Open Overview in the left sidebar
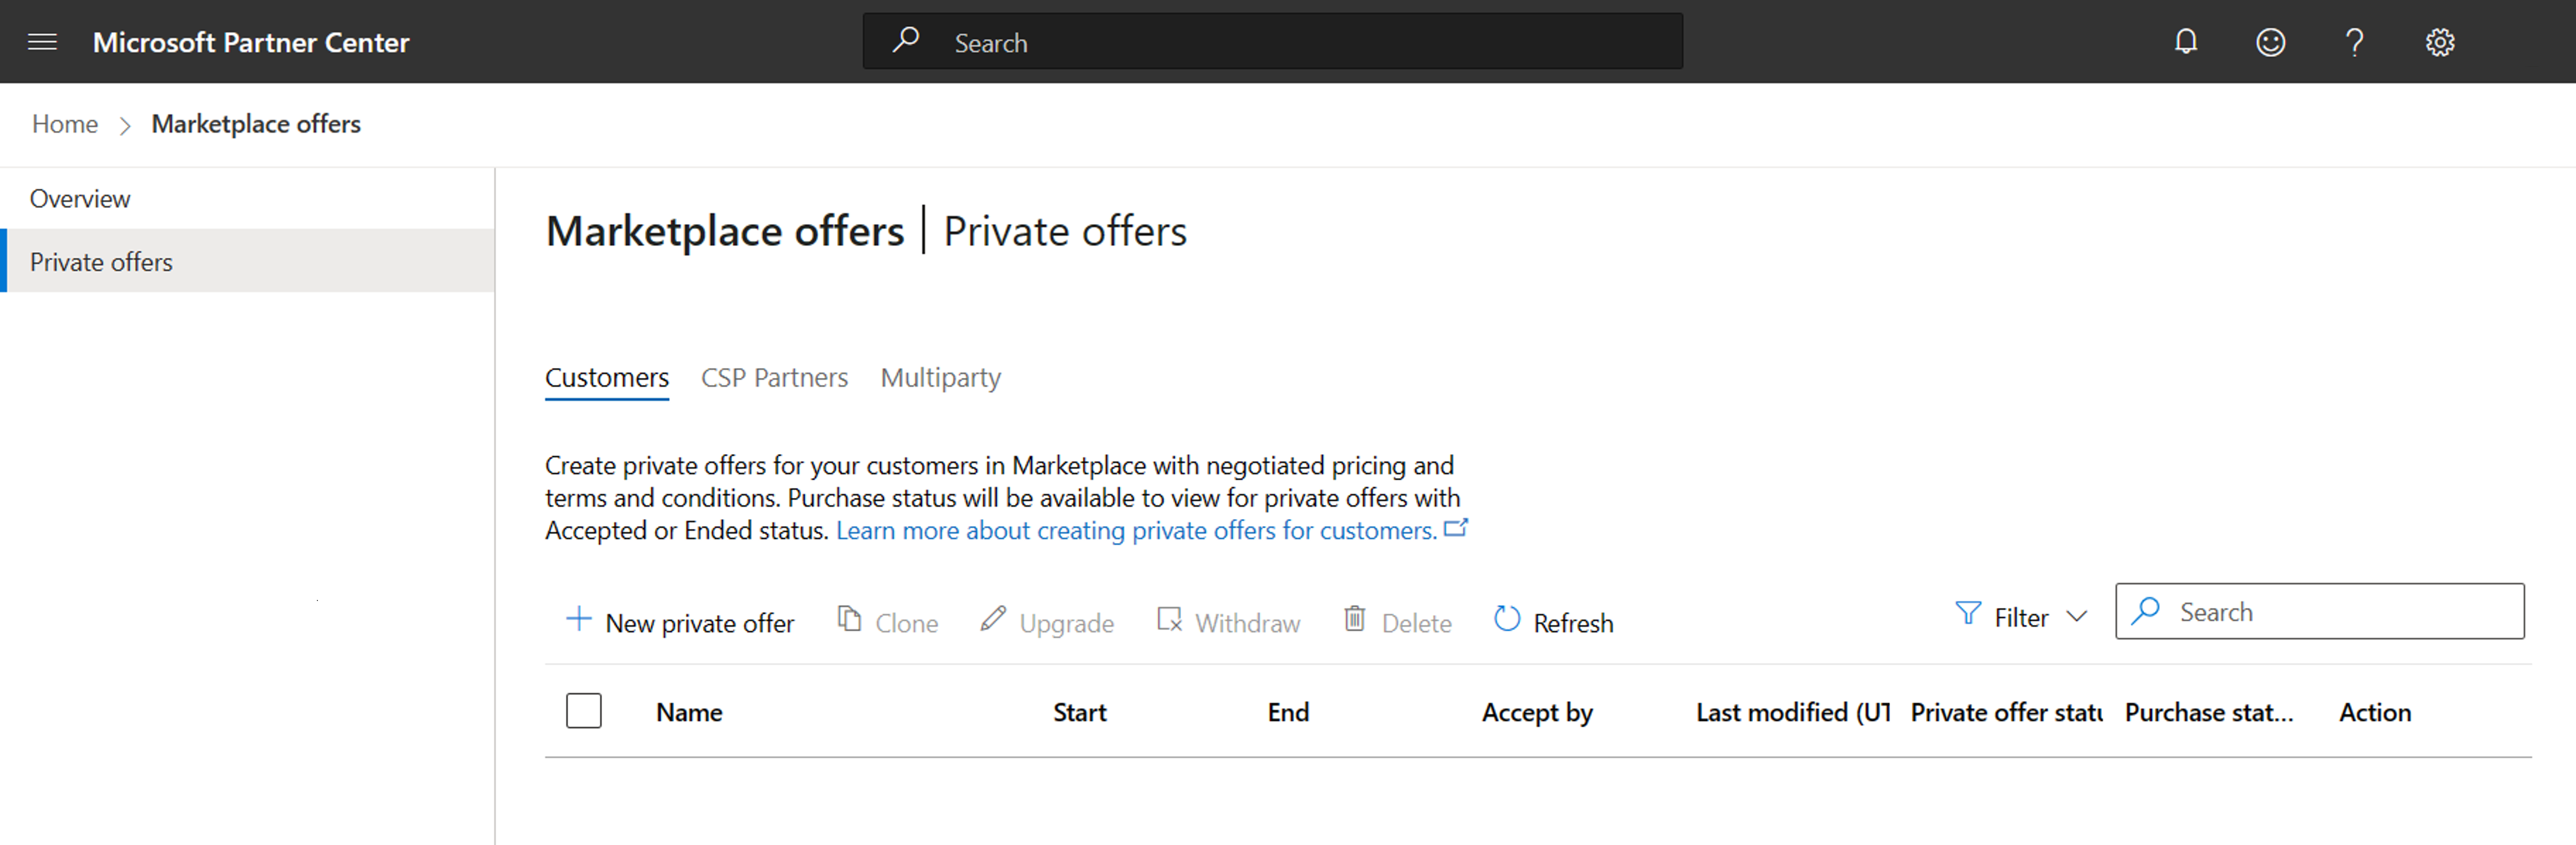Viewport: 2576px width, 845px height. (x=80, y=199)
